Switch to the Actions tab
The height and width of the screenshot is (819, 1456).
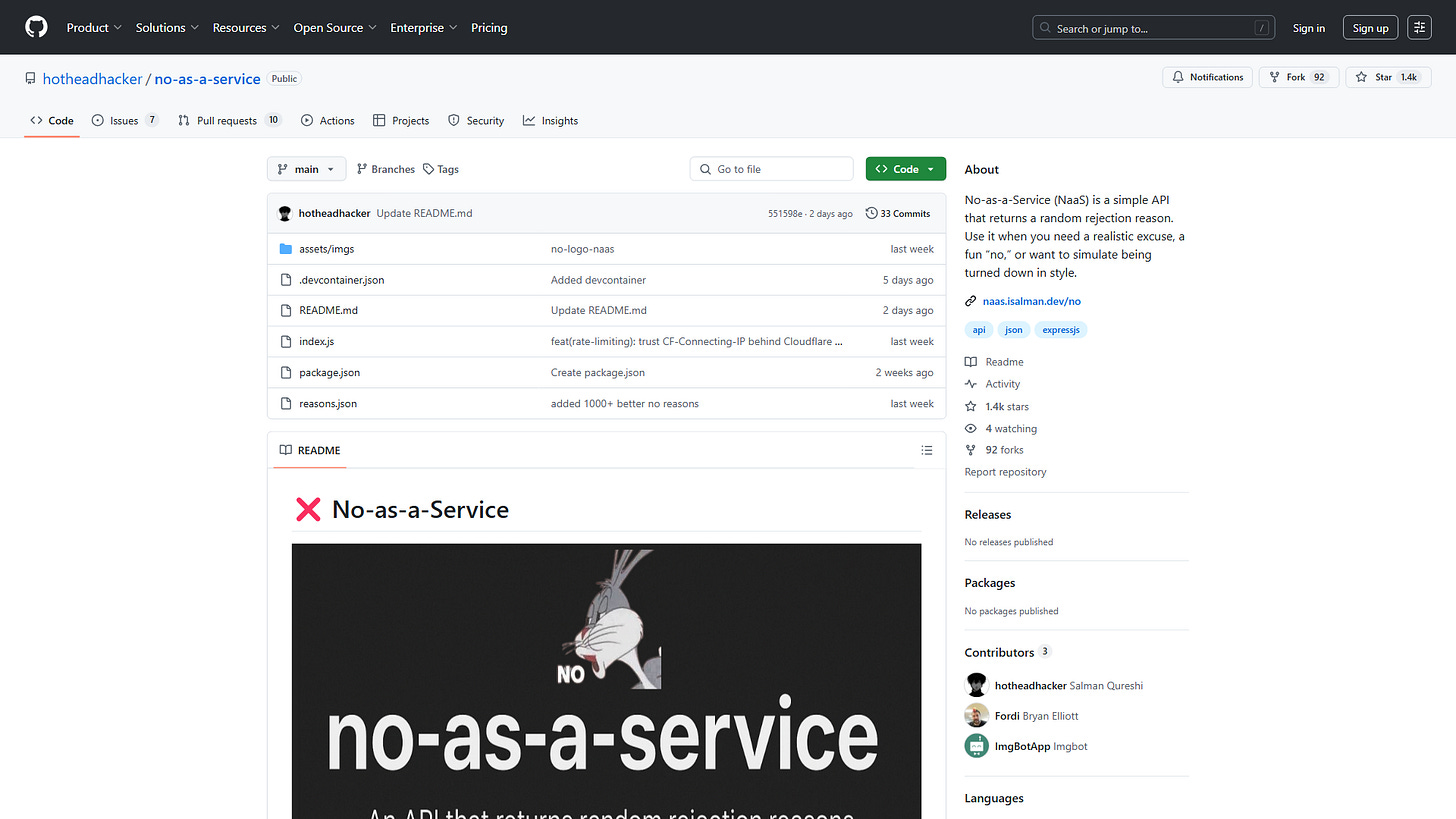pyautogui.click(x=327, y=120)
